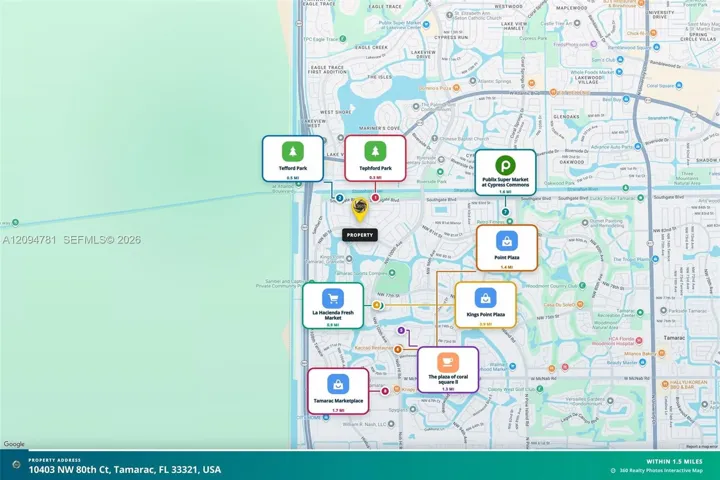Click the 360 Realty Photos Interactive Map text
The width and height of the screenshot is (720, 480).
coord(661,470)
